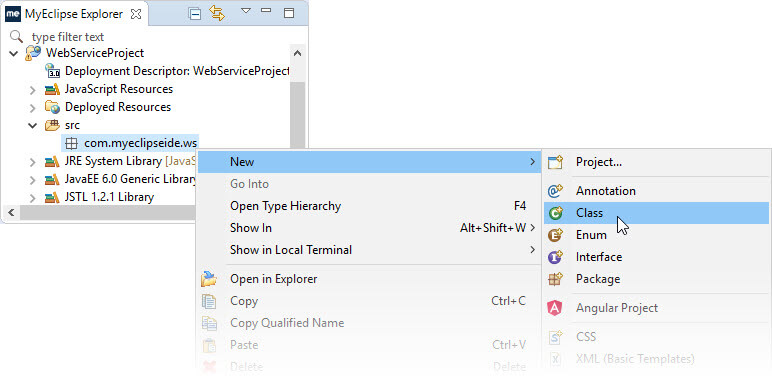The image size is (772, 378).
Task: Choose Paste from context menu
Action: coord(368,346)
